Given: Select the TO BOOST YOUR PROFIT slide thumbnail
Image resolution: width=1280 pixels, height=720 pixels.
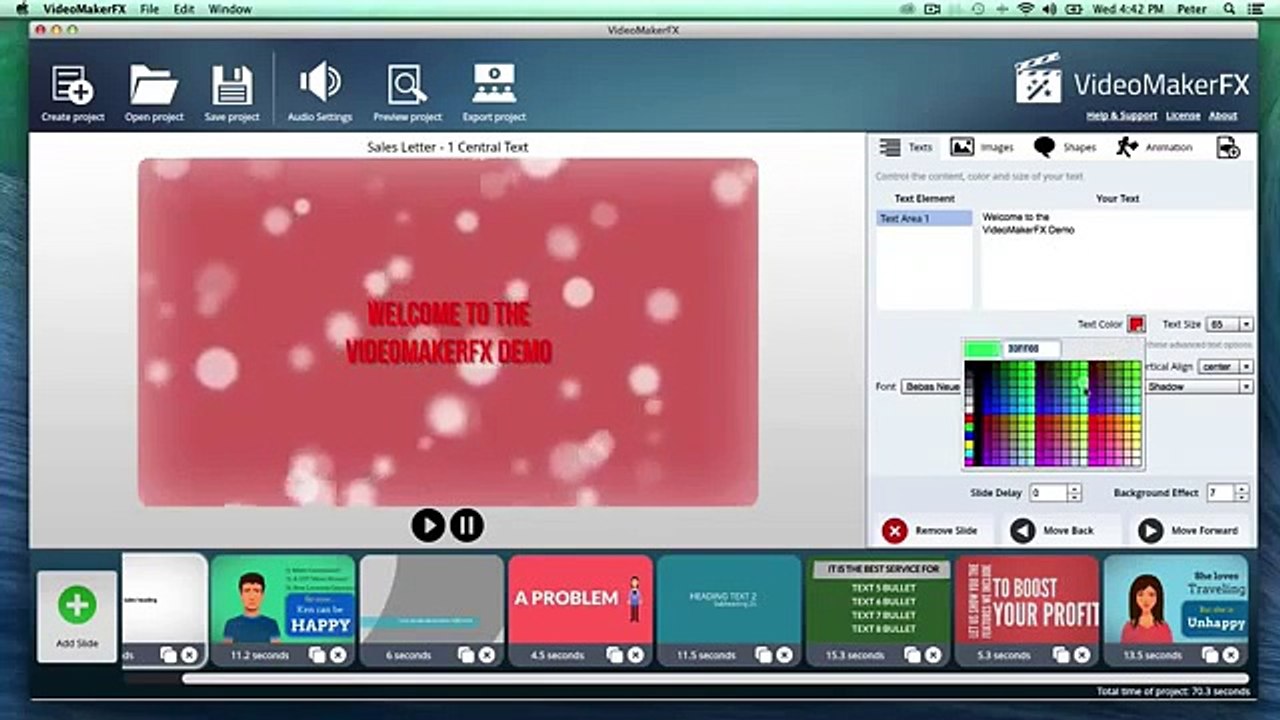Looking at the screenshot, I should click(x=1027, y=599).
